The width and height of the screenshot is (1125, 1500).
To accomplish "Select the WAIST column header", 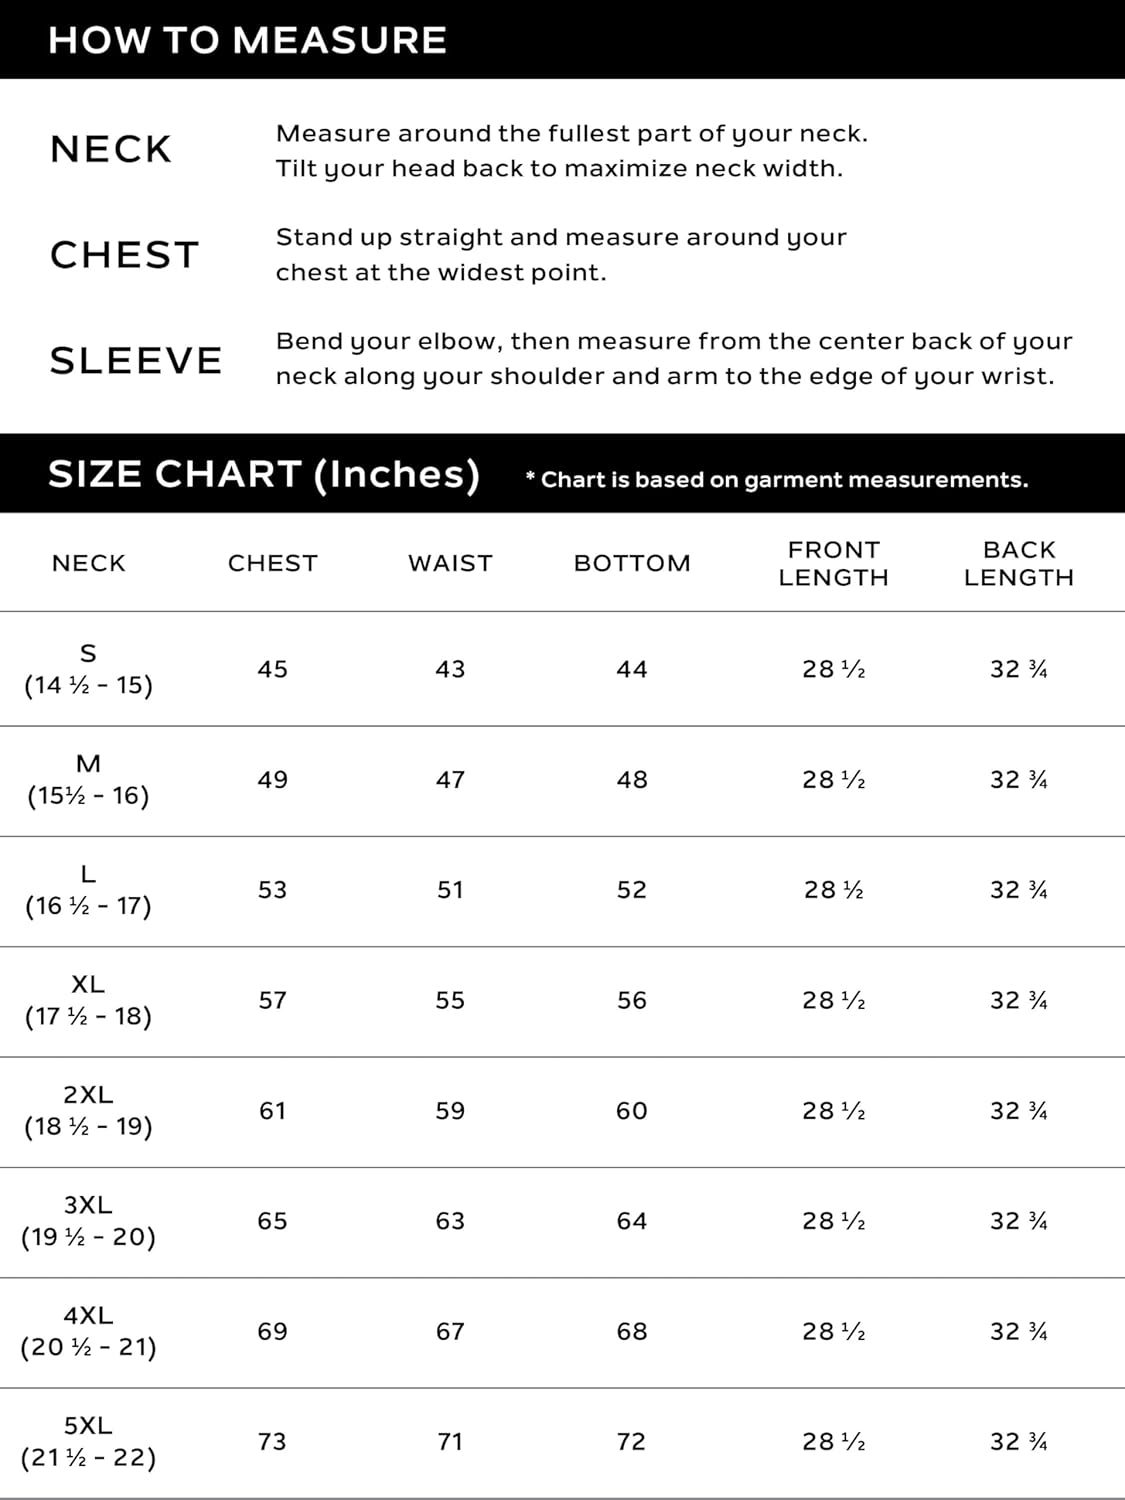I will tap(450, 563).
